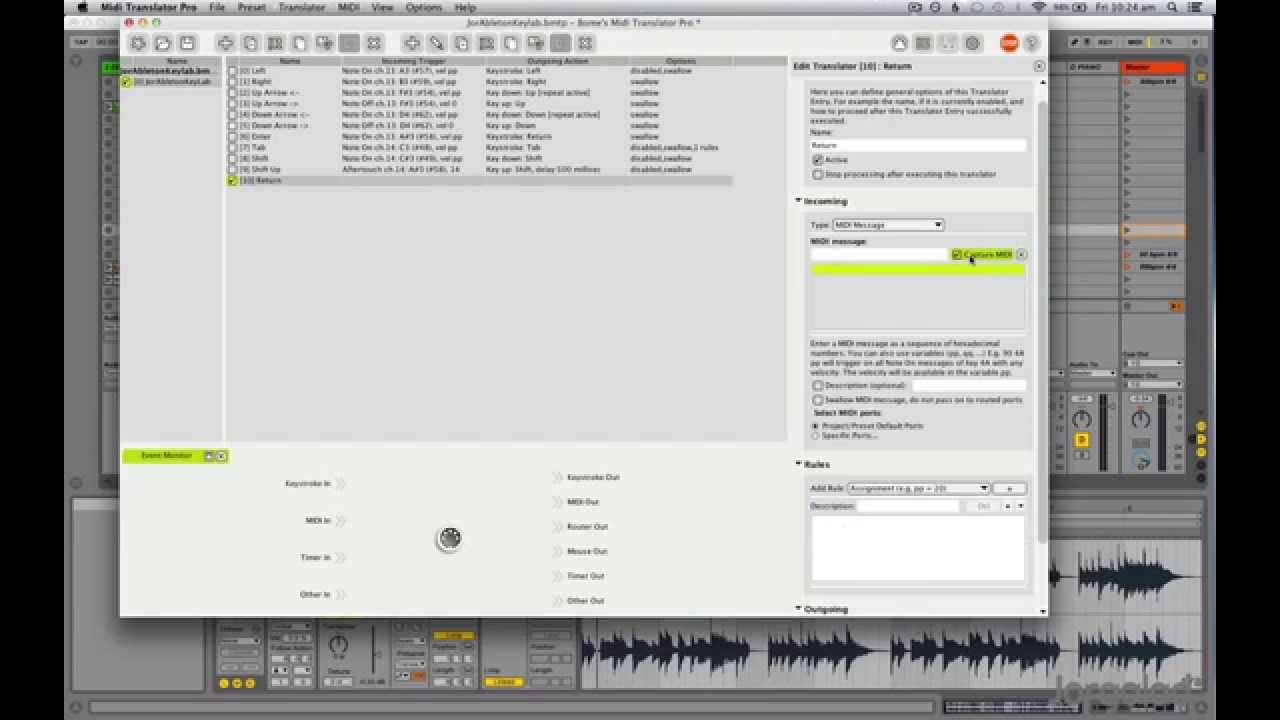
Task: Click the 'Mouse Out' monitor label
Action: pos(587,551)
